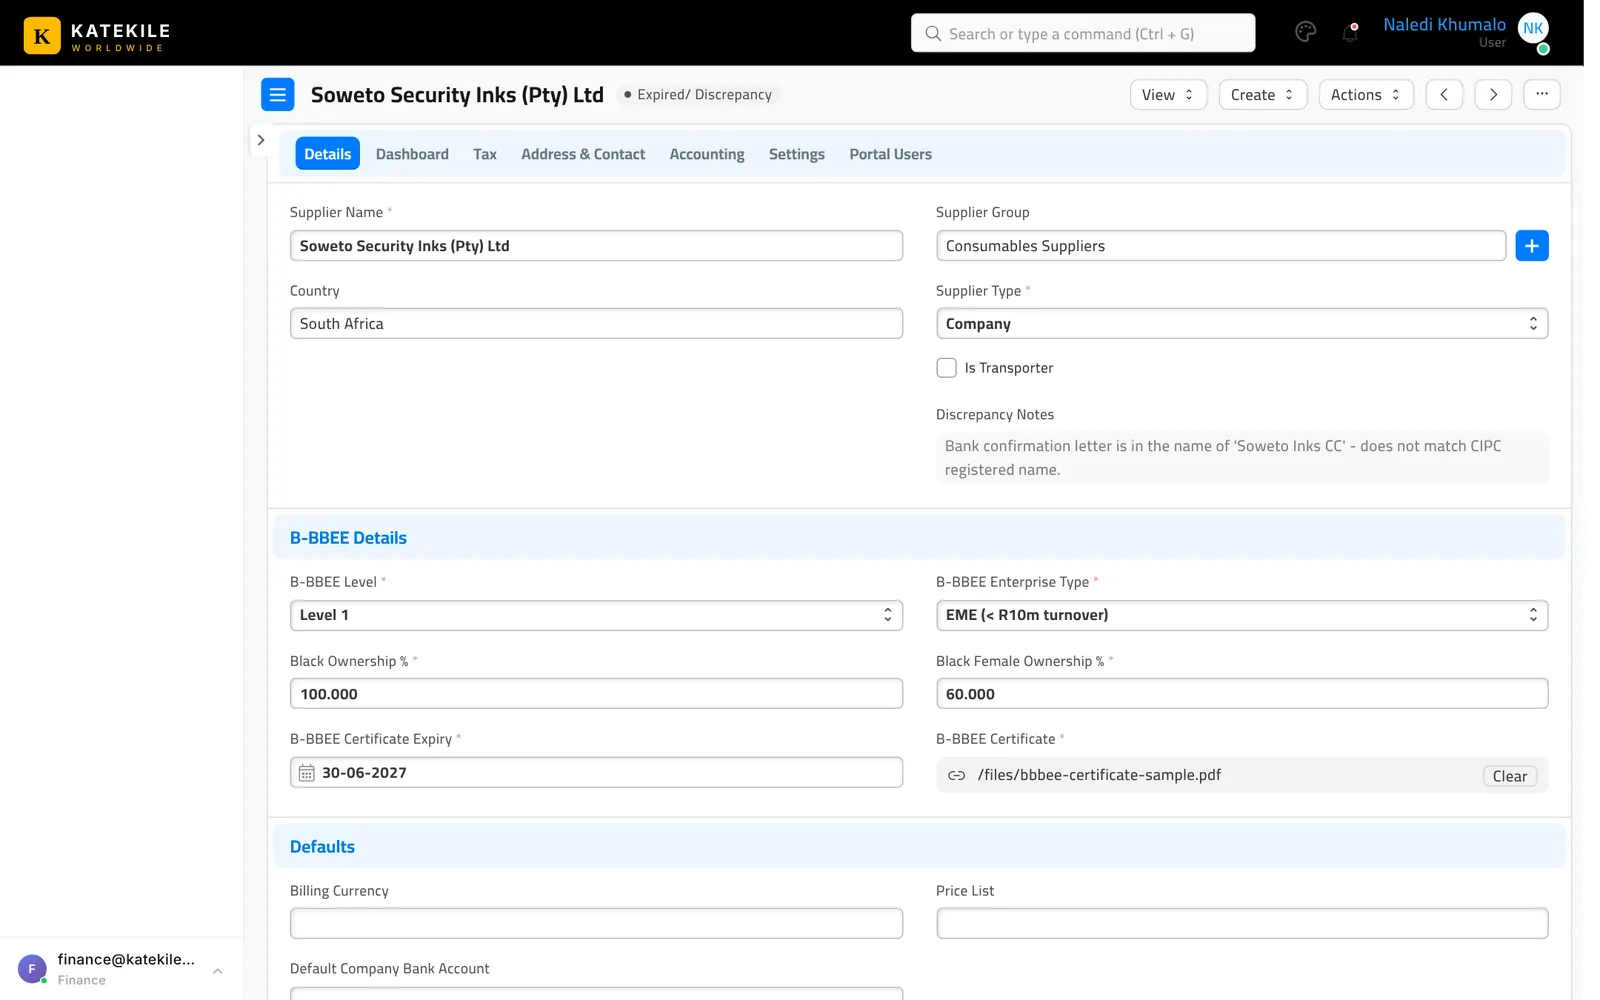The image size is (1600, 1000).
Task: Click the NK user avatar
Action: click(x=1533, y=28)
